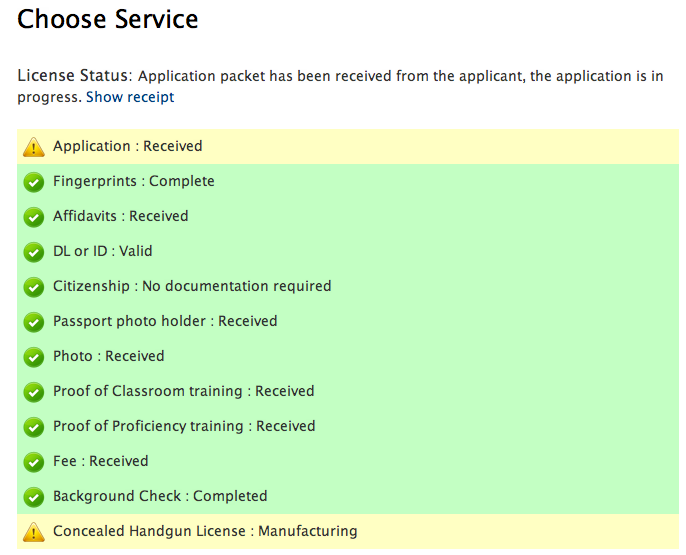Image resolution: width=686 pixels, height=555 pixels.
Task: Click the Citizenship : No documentation required text
Action: pos(192,286)
